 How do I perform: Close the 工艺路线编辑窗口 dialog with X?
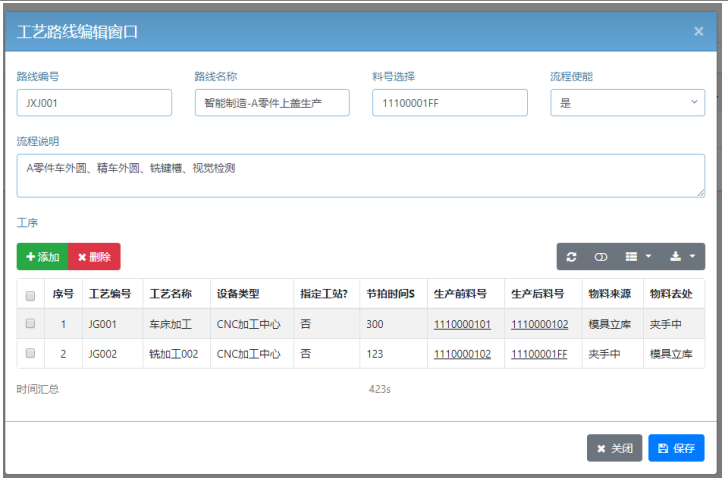click(x=698, y=31)
